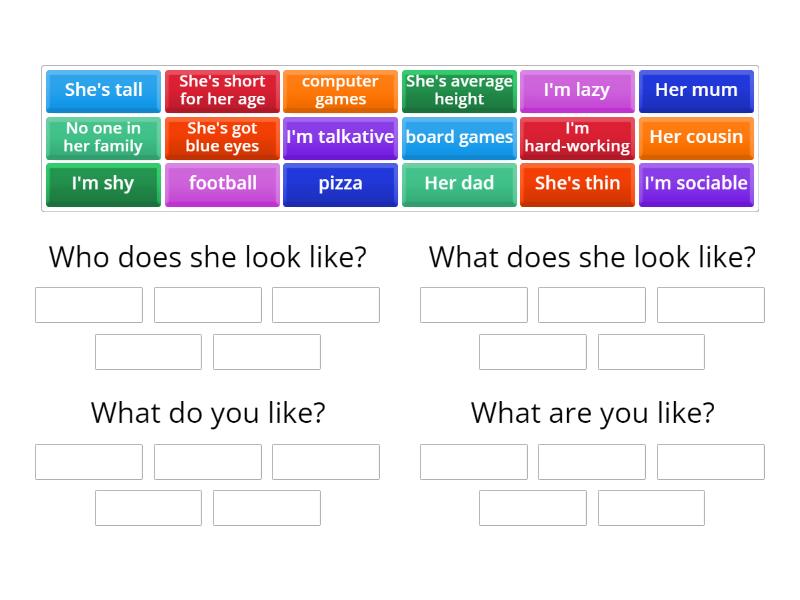Click the "football" tile
Image resolution: width=800 pixels, height=600 pixels.
click(222, 184)
